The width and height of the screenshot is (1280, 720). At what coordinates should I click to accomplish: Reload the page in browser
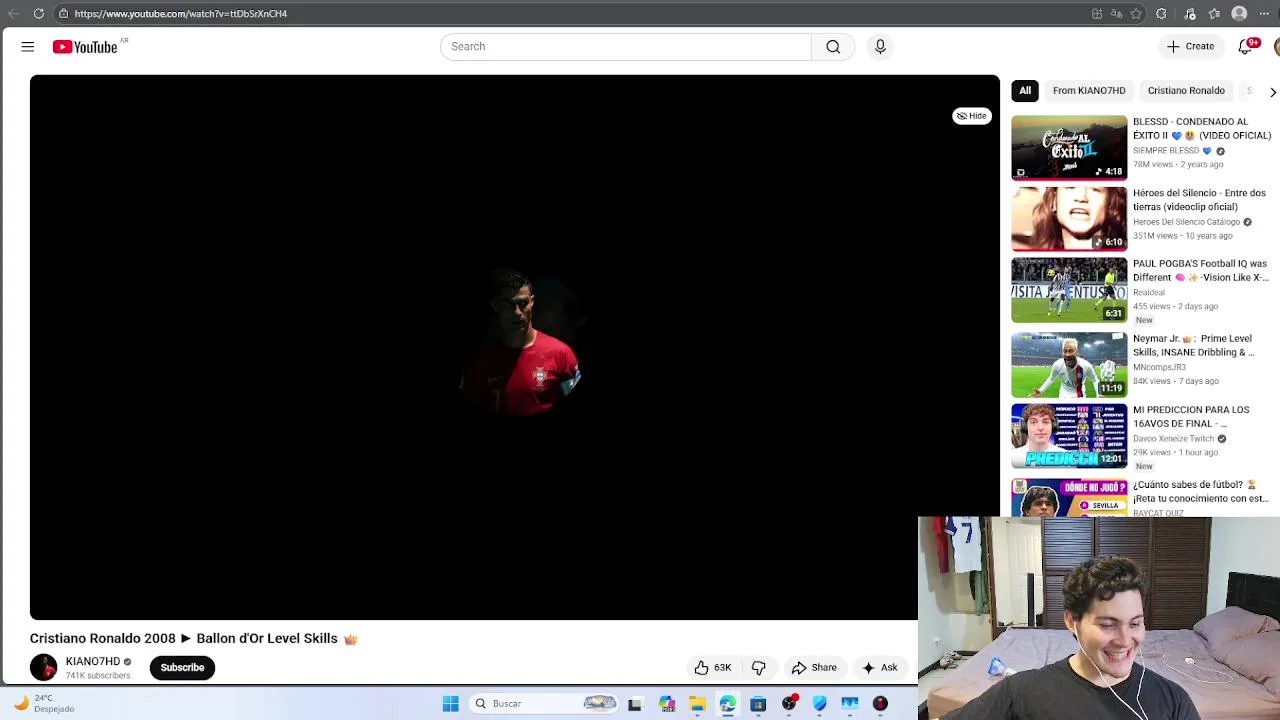click(x=38, y=14)
